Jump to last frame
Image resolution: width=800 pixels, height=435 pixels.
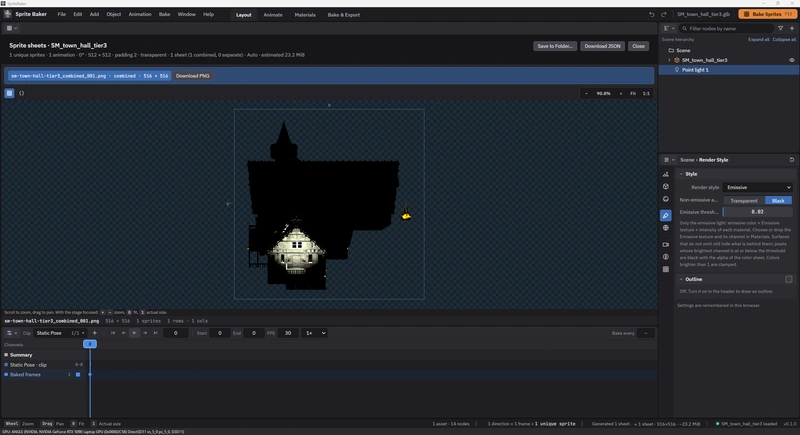156,333
